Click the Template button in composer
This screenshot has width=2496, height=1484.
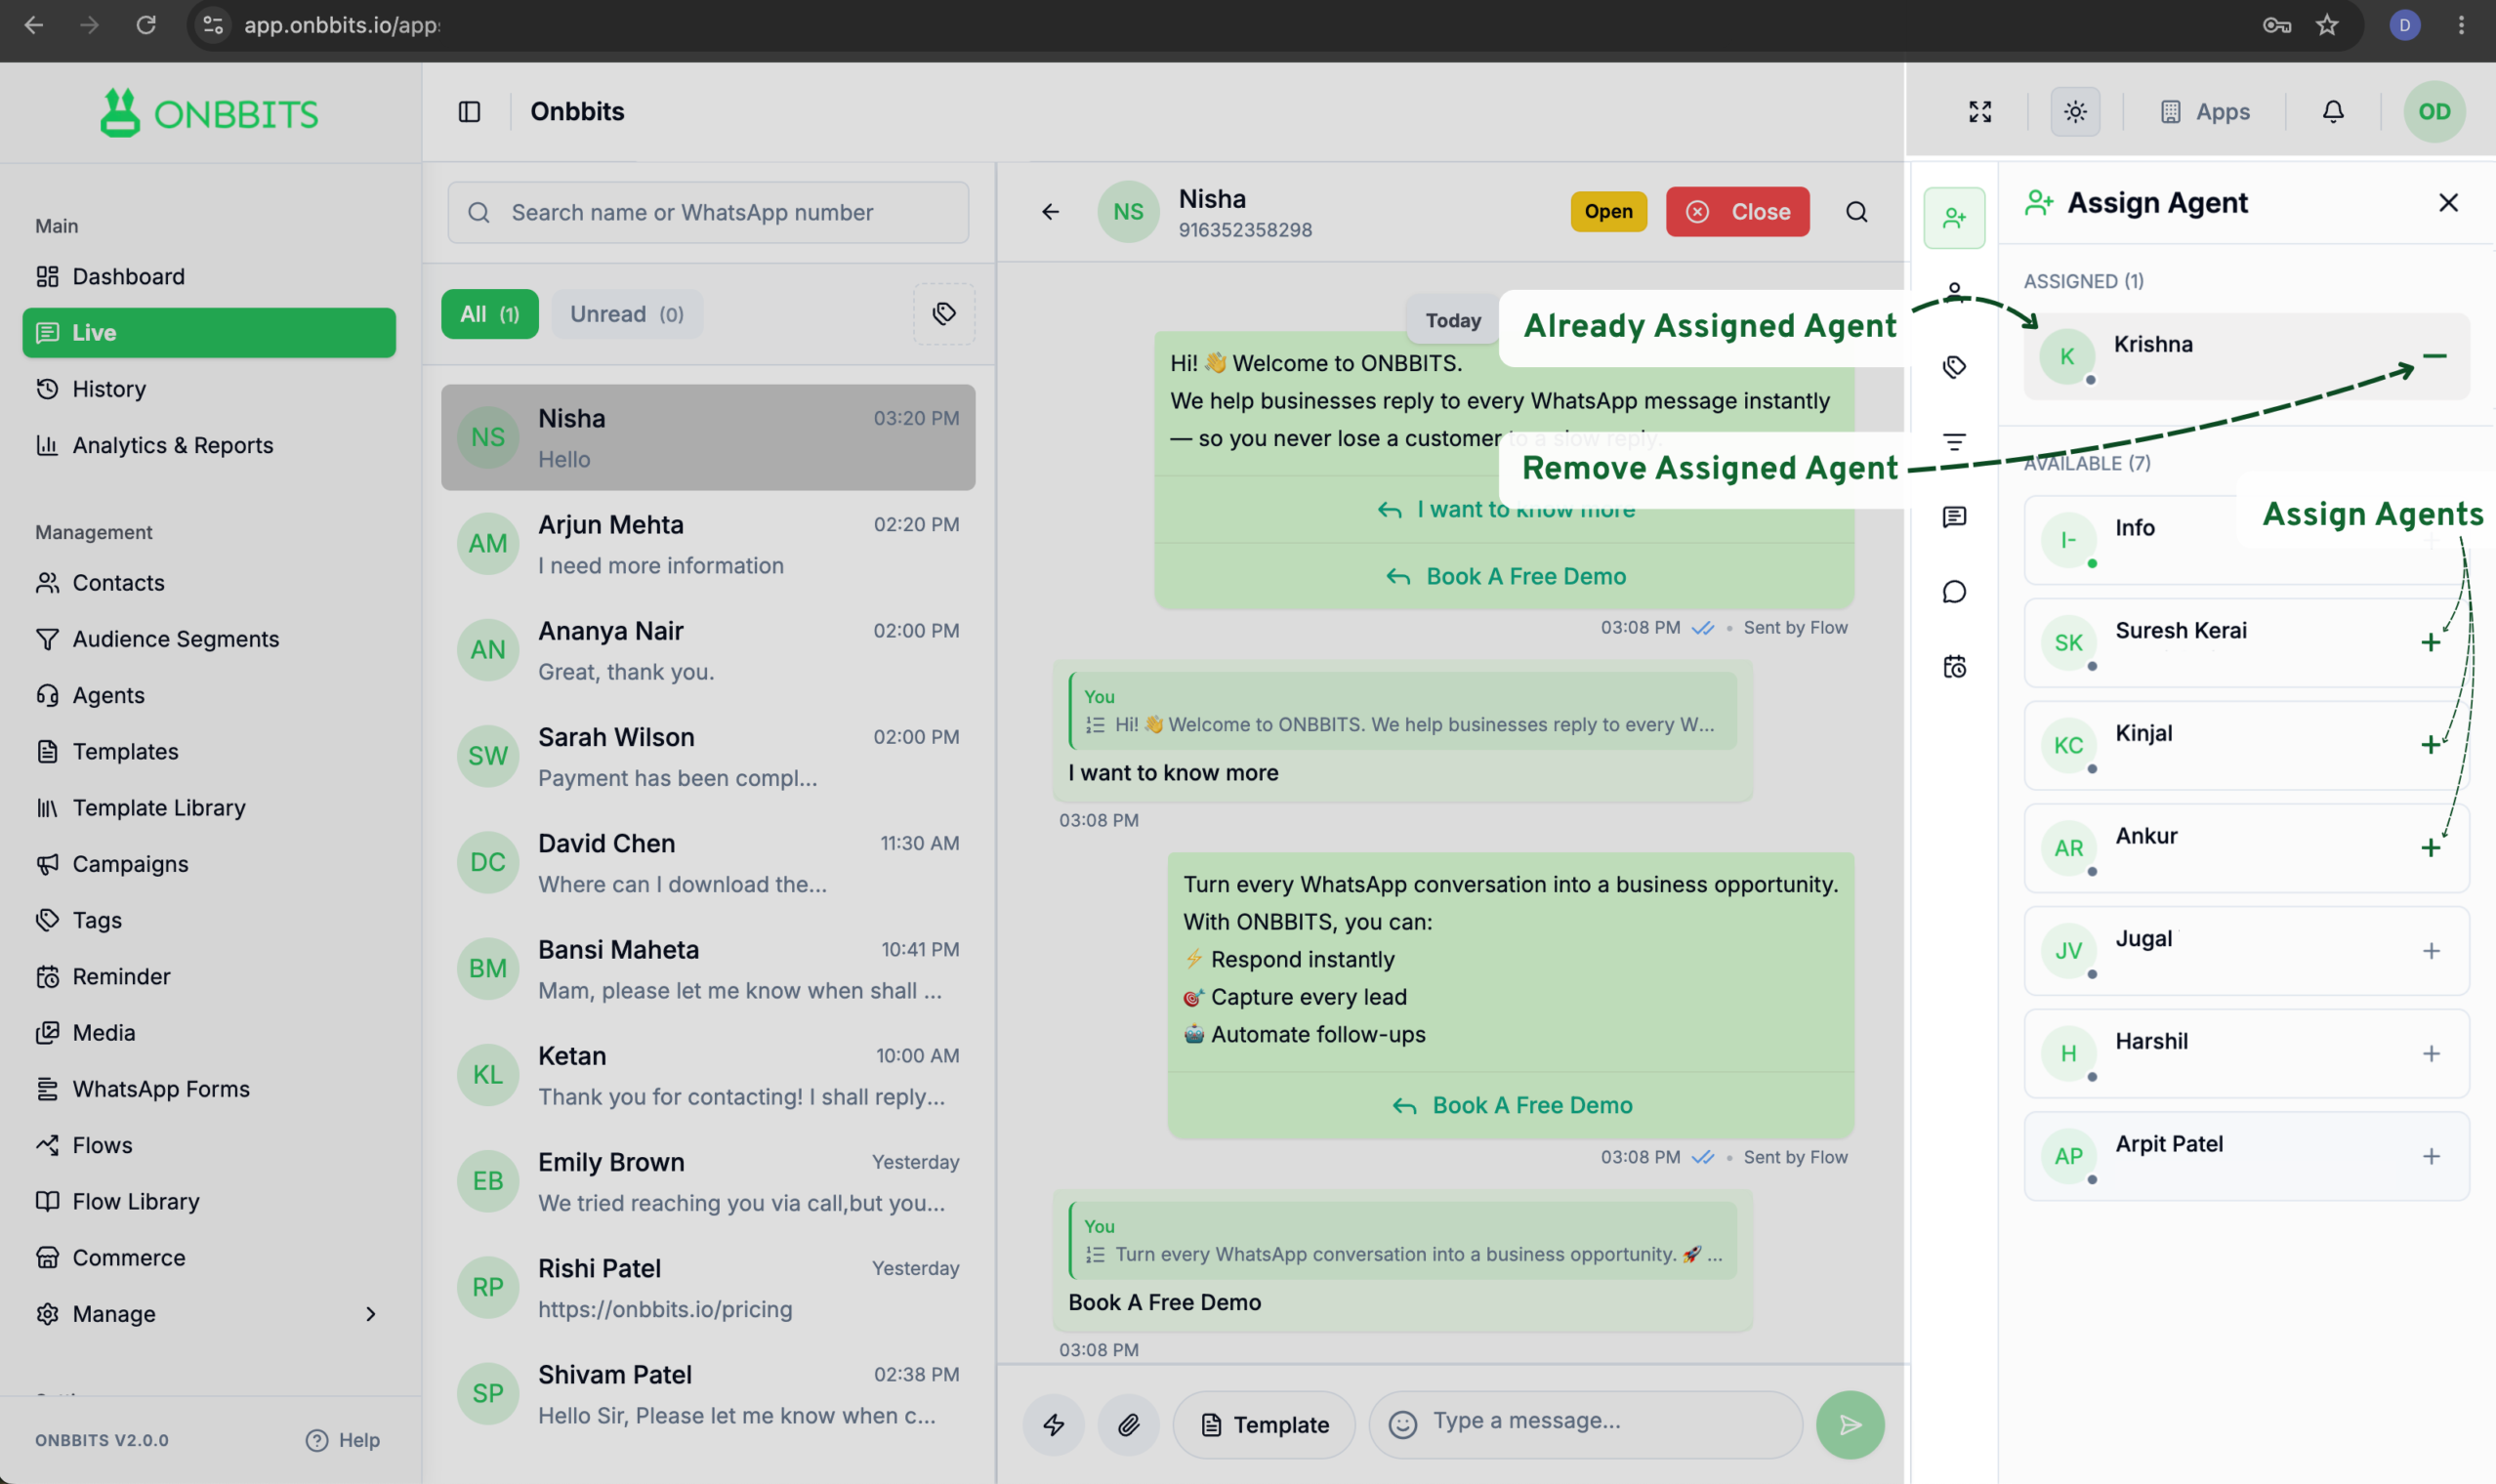(1264, 1425)
